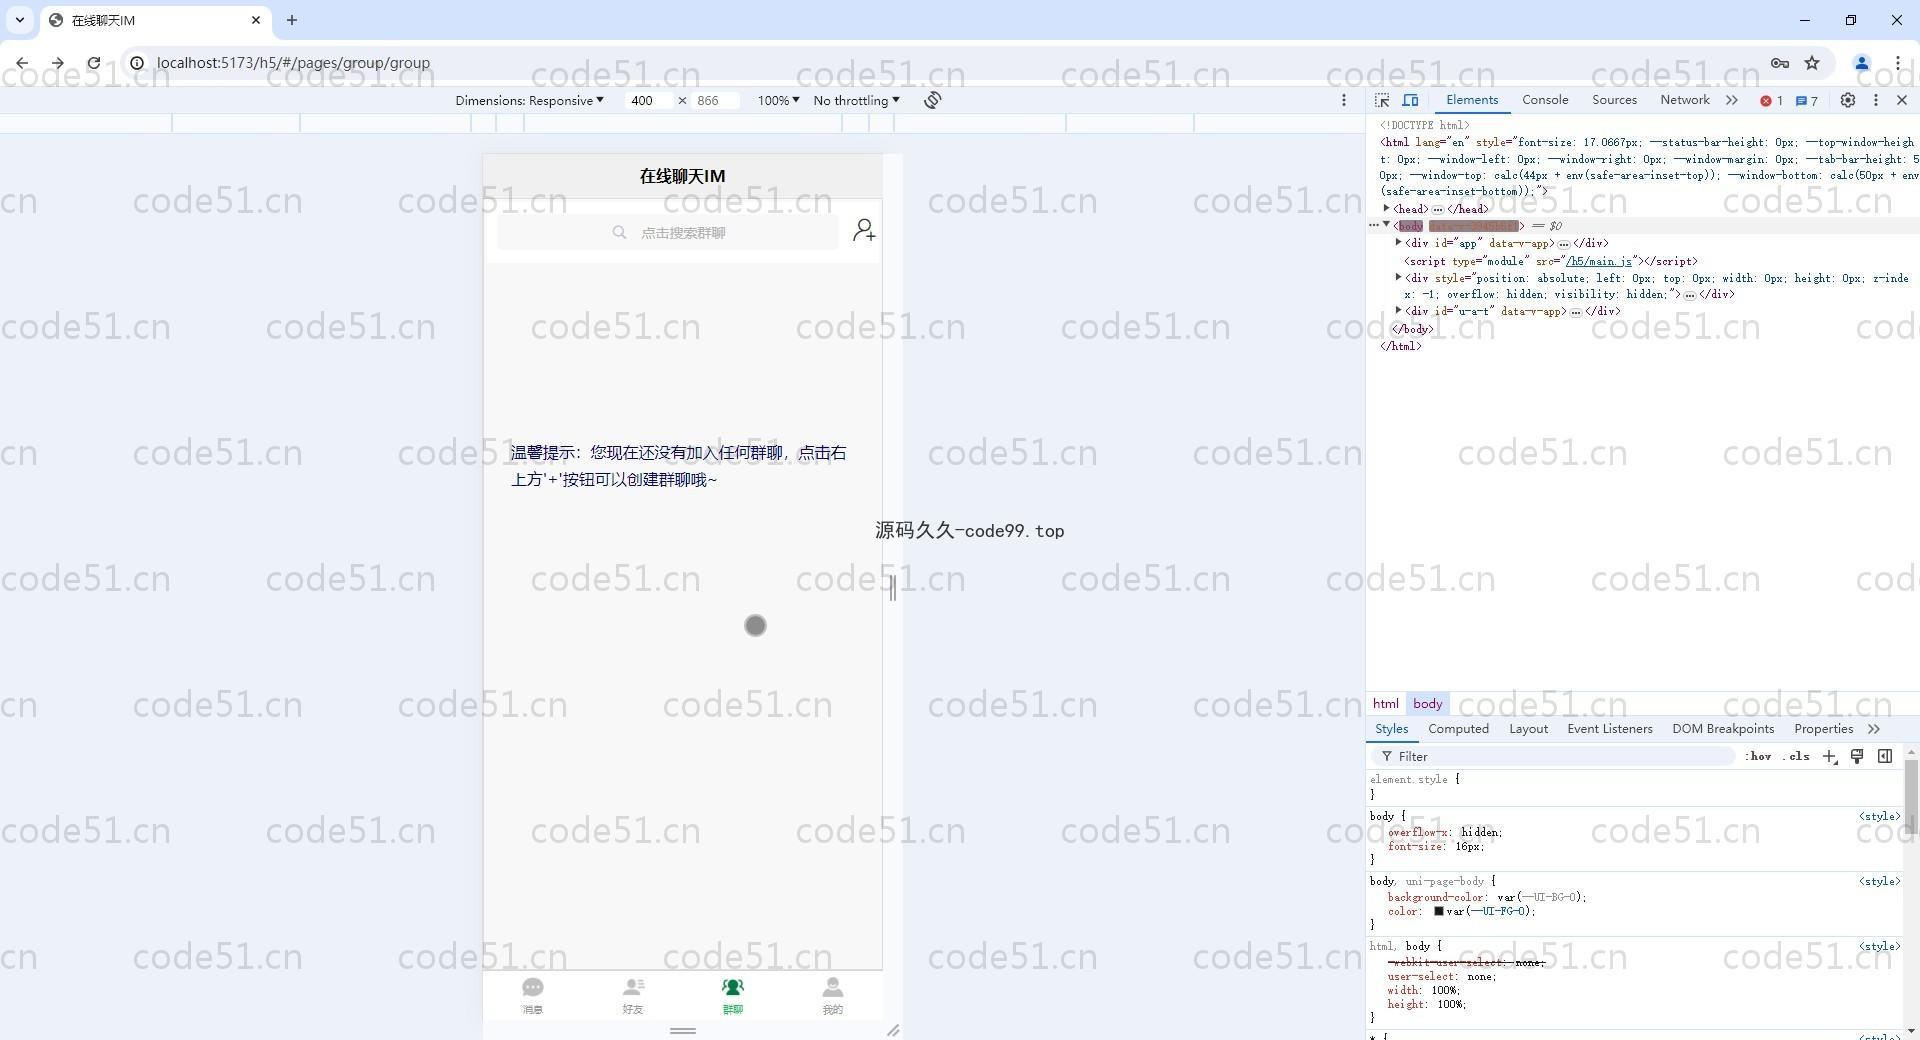Rotate the device viewport orientation
The image size is (1920, 1040).
click(932, 100)
